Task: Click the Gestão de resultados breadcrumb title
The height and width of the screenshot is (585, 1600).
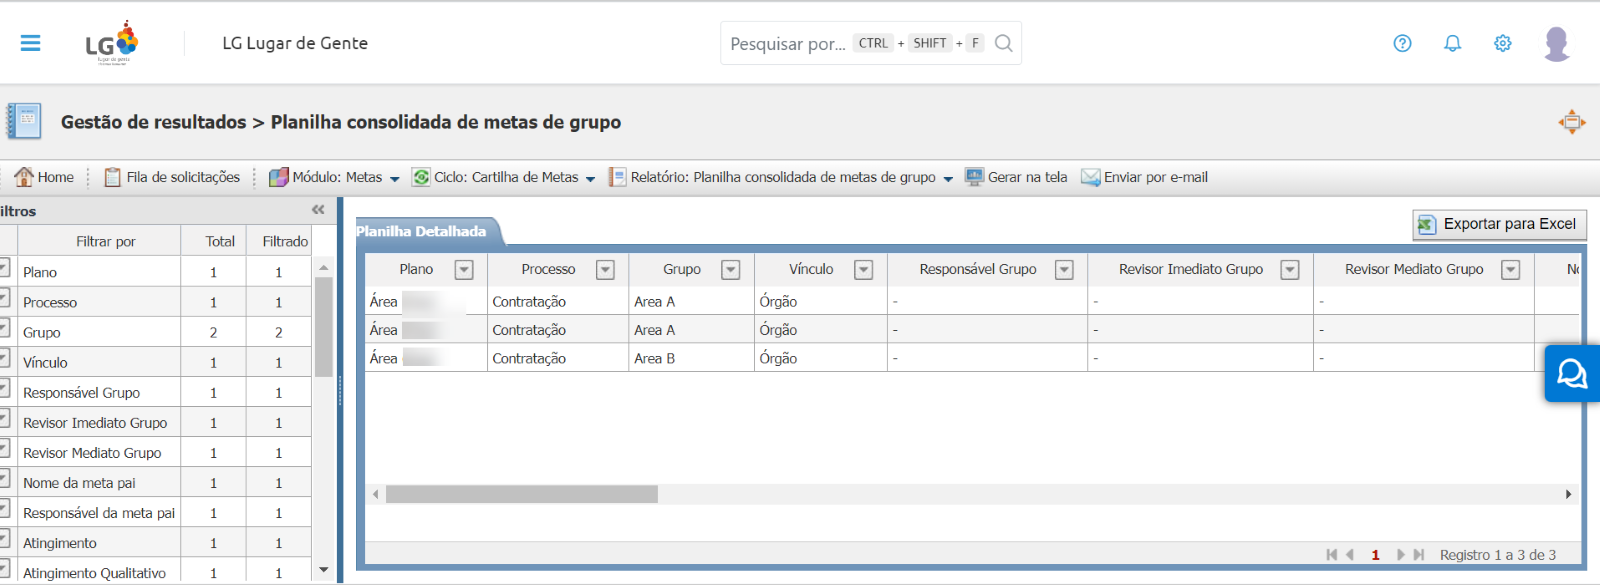Action: (x=153, y=122)
